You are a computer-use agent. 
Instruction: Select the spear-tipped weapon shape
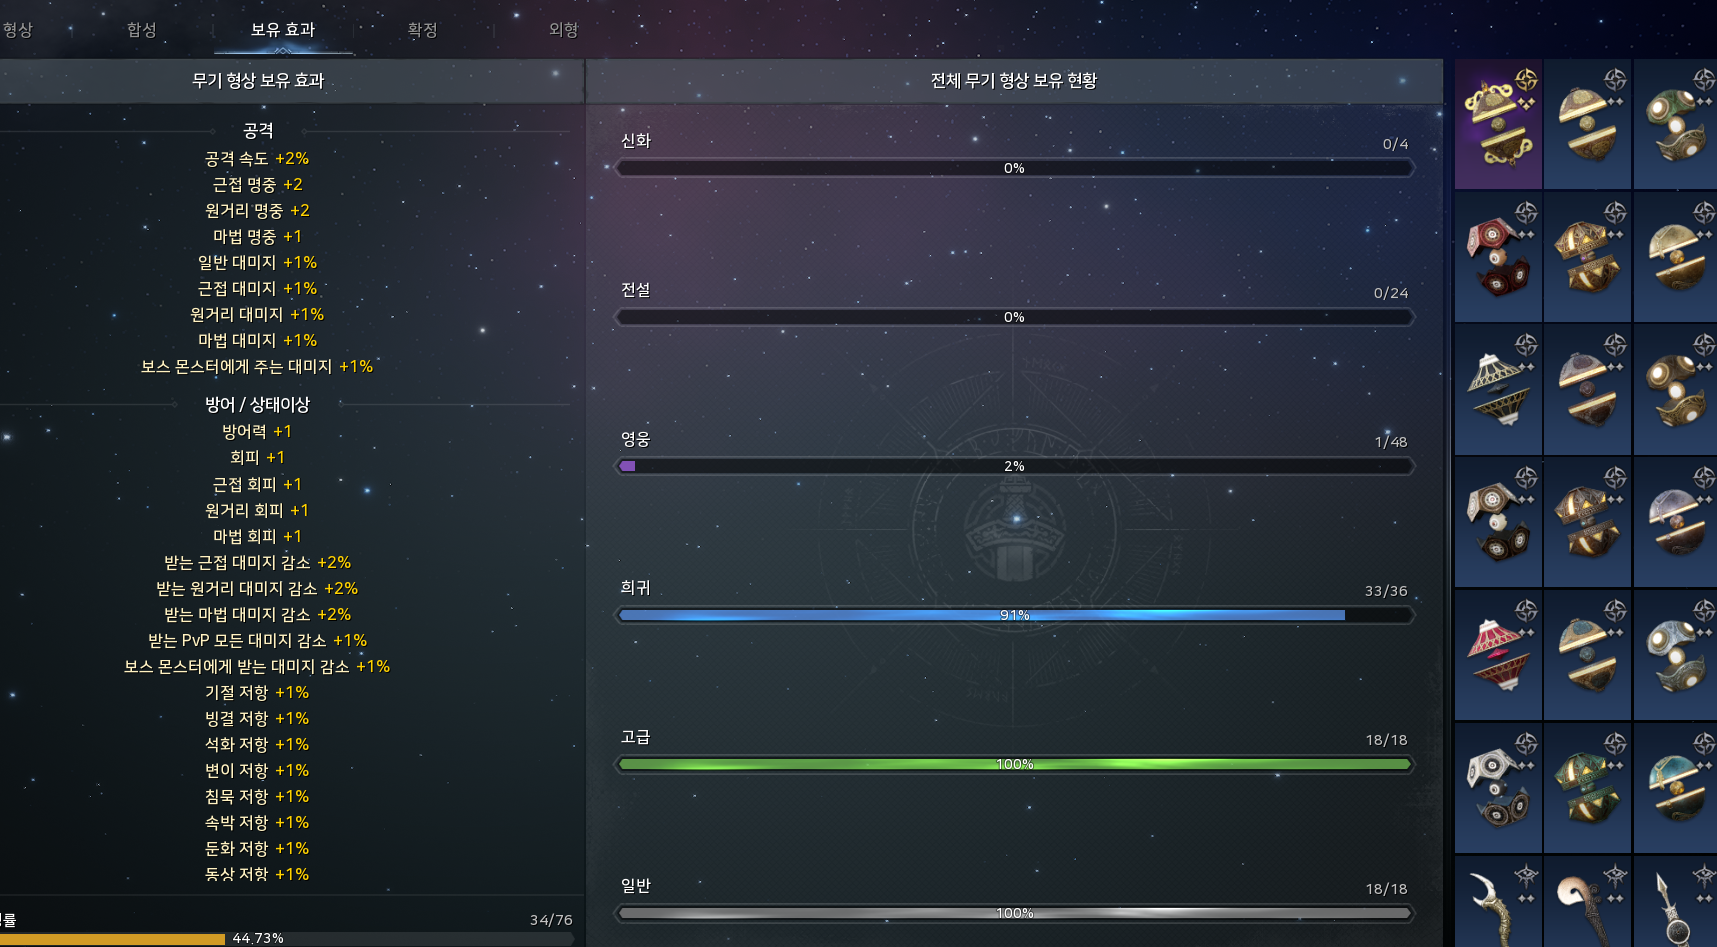click(1675, 902)
